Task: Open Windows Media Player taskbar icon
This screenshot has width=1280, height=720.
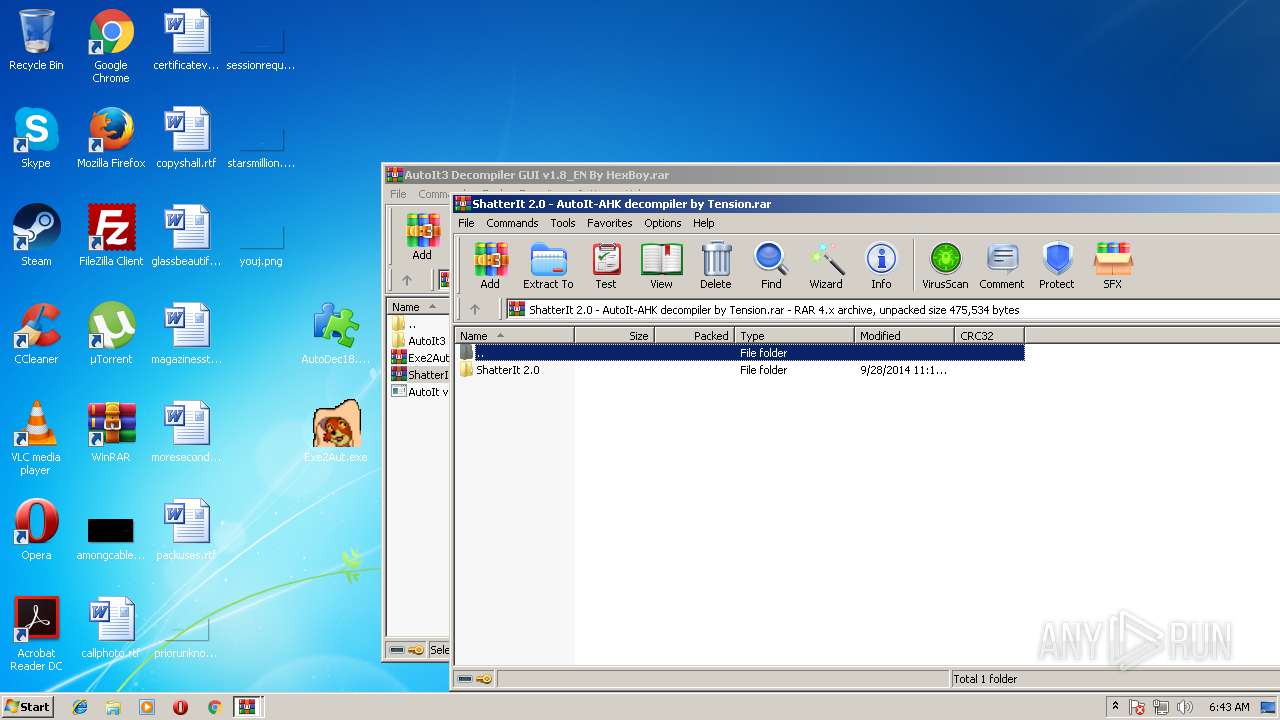Action: point(147,707)
